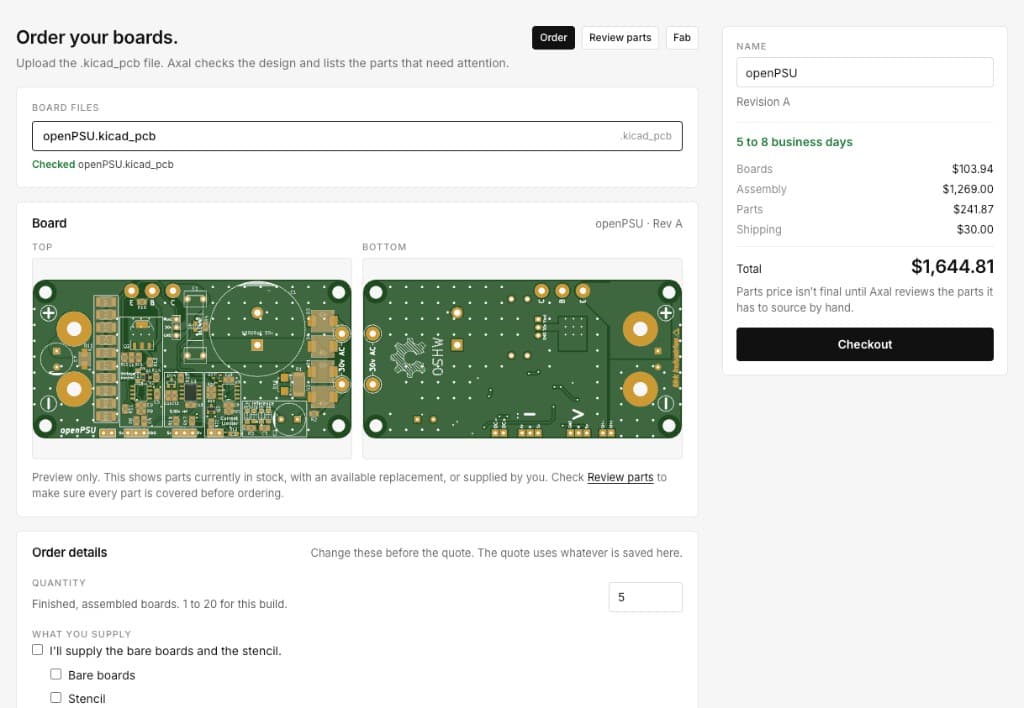Viewport: 1024px width, 708px height.
Task: Check I'll supply the bare boards and stencil
Action: click(x=38, y=650)
